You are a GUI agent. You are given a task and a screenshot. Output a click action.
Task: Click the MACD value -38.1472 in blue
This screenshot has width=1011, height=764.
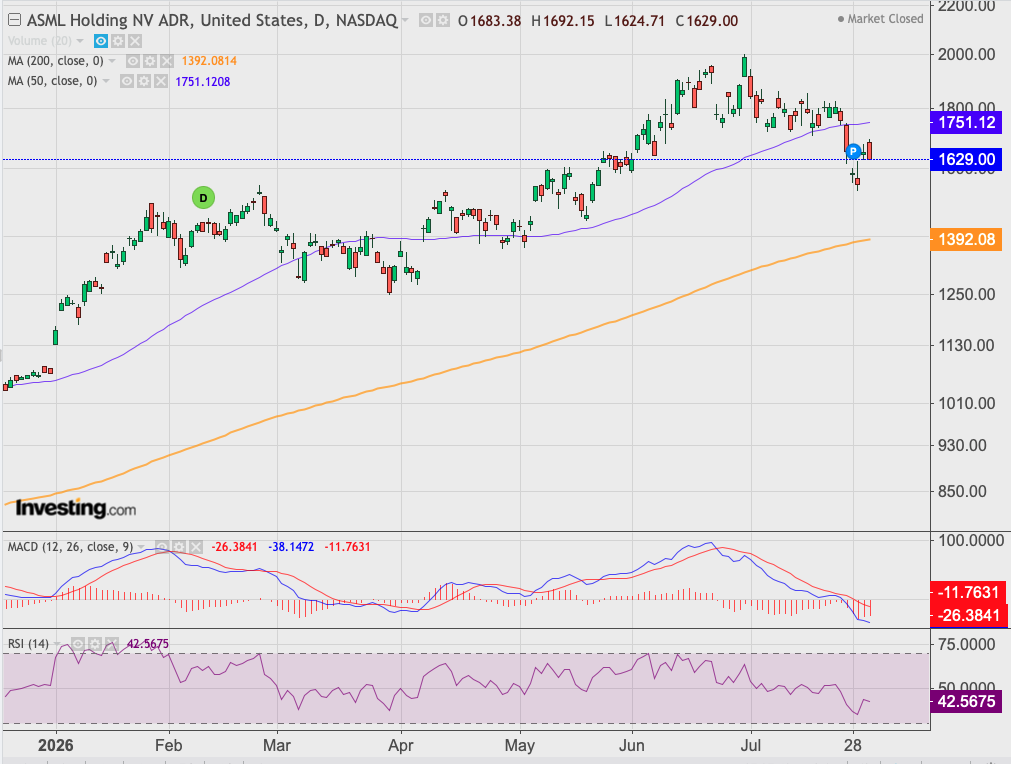(292, 547)
